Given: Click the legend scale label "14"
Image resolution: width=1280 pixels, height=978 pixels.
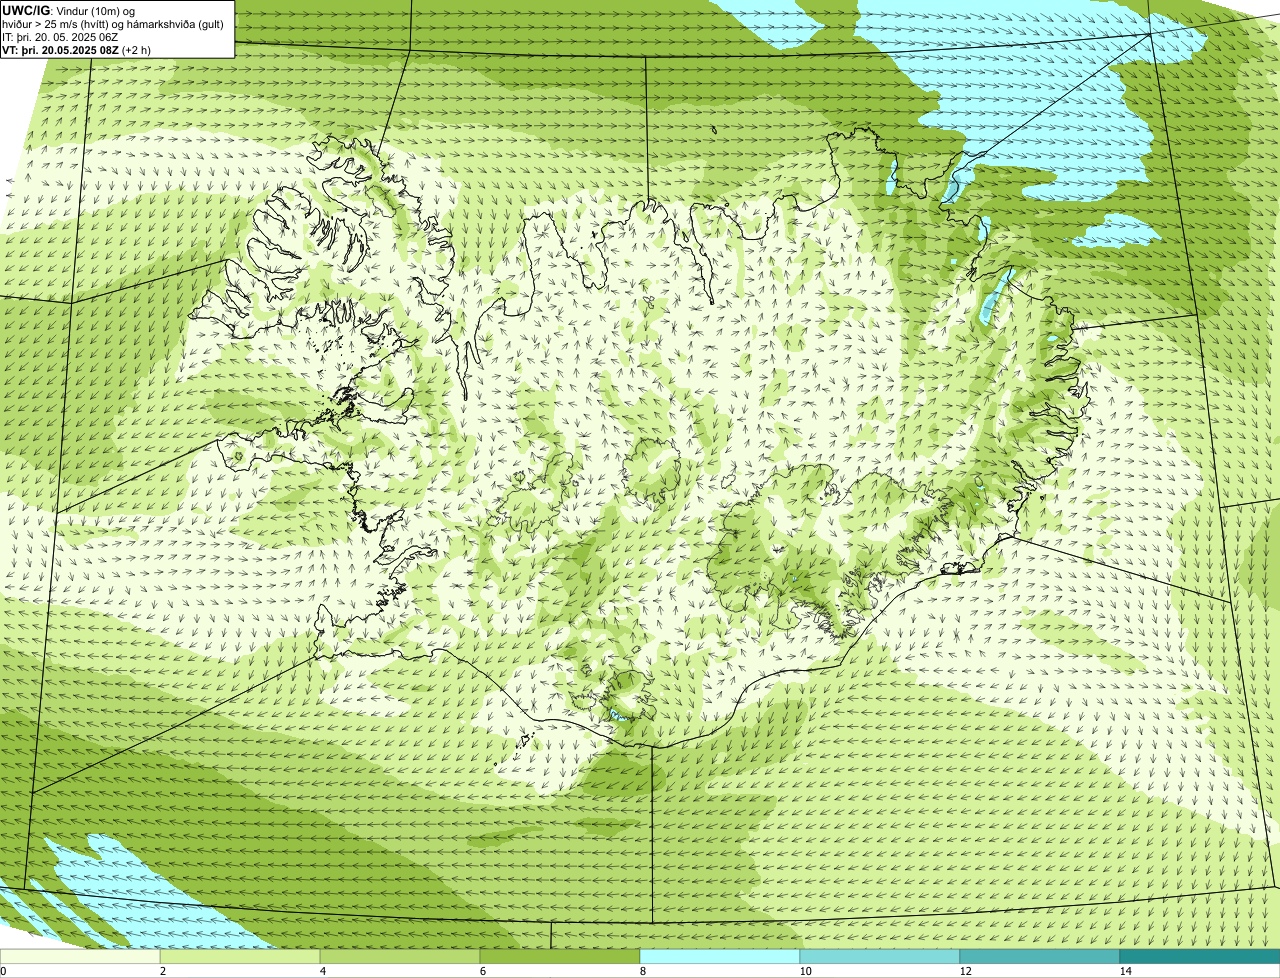Looking at the screenshot, I should pyautogui.click(x=1125, y=971).
